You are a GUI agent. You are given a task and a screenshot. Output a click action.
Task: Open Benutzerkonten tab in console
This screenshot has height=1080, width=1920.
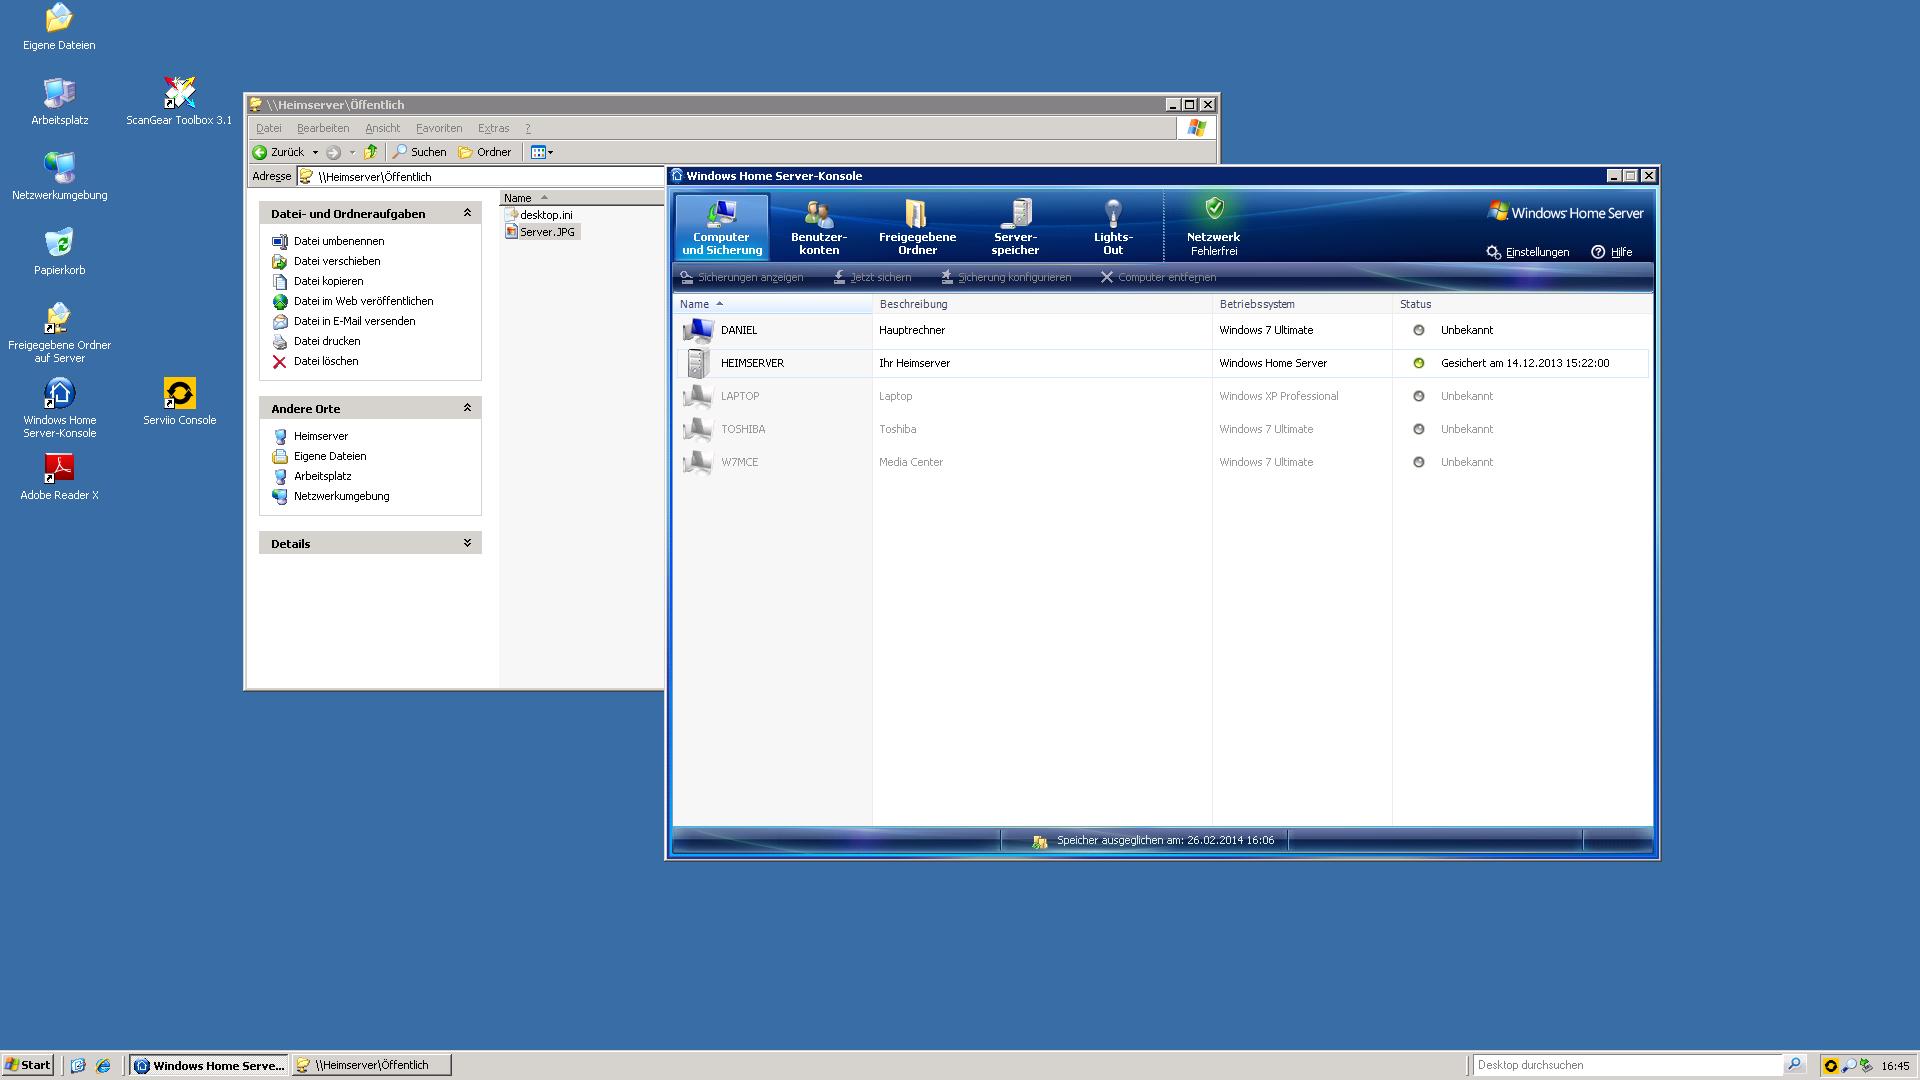point(818,227)
